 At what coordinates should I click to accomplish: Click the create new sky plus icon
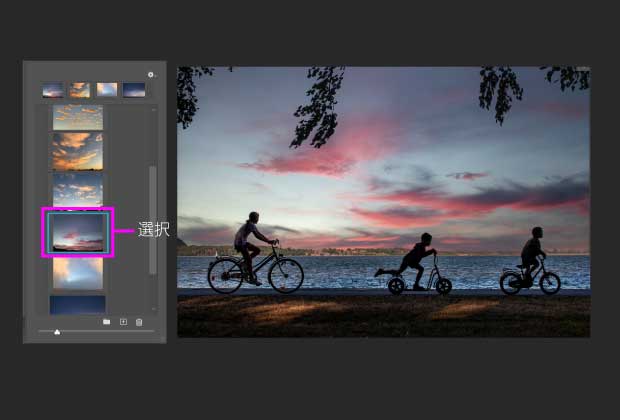123,322
